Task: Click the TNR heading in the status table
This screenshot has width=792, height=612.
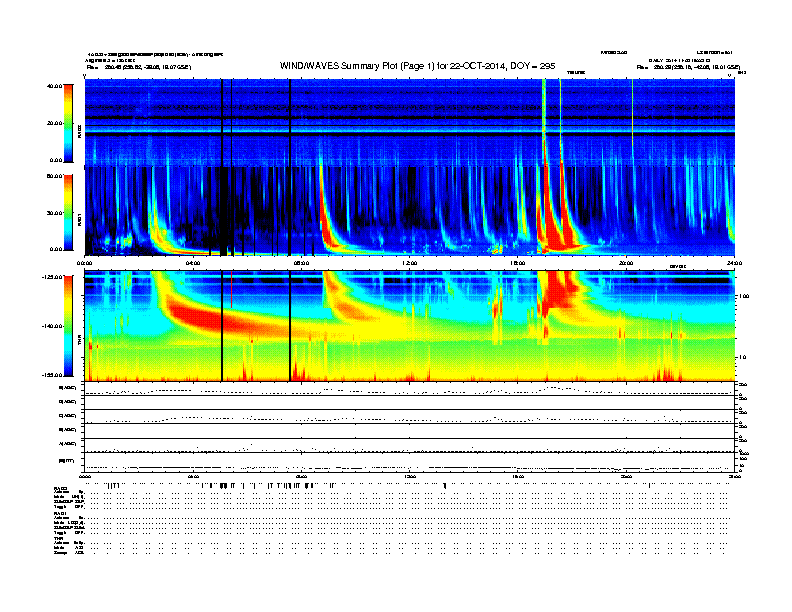Action: click(58, 538)
